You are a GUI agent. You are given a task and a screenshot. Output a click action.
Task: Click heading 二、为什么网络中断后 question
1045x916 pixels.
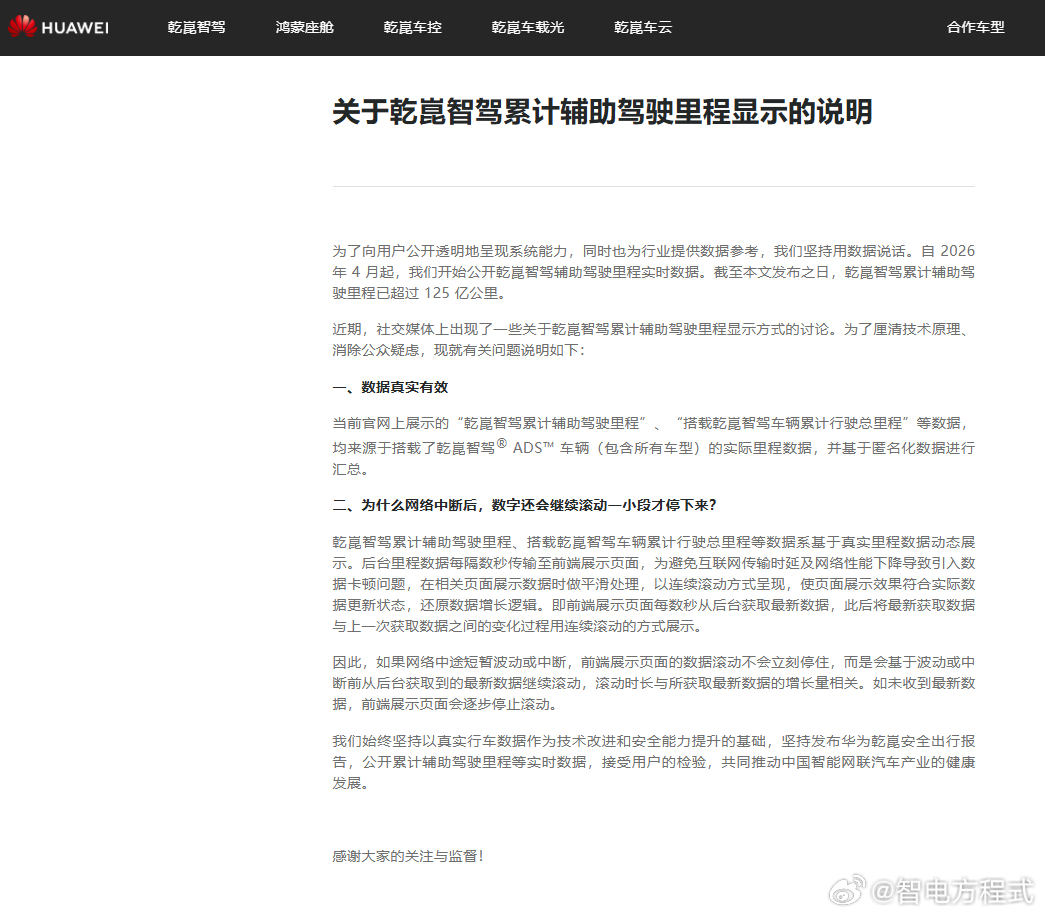(524, 505)
